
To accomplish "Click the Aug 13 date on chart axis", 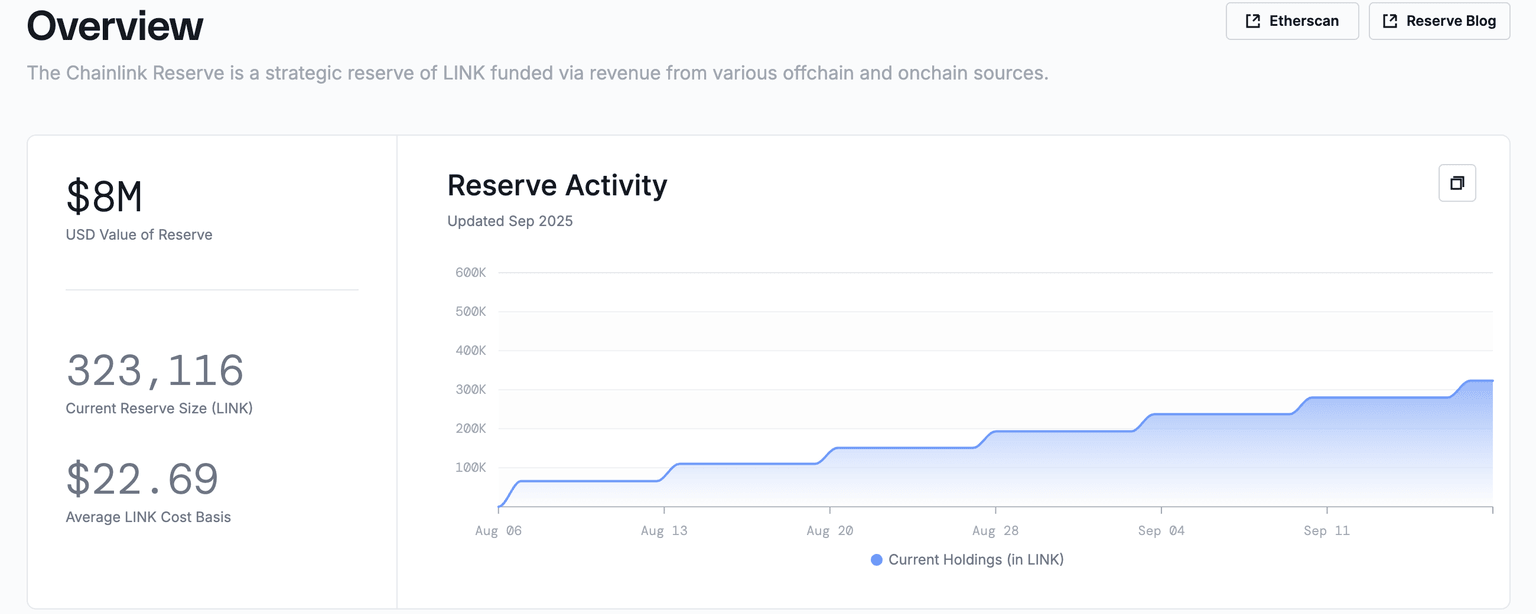I will point(664,531).
